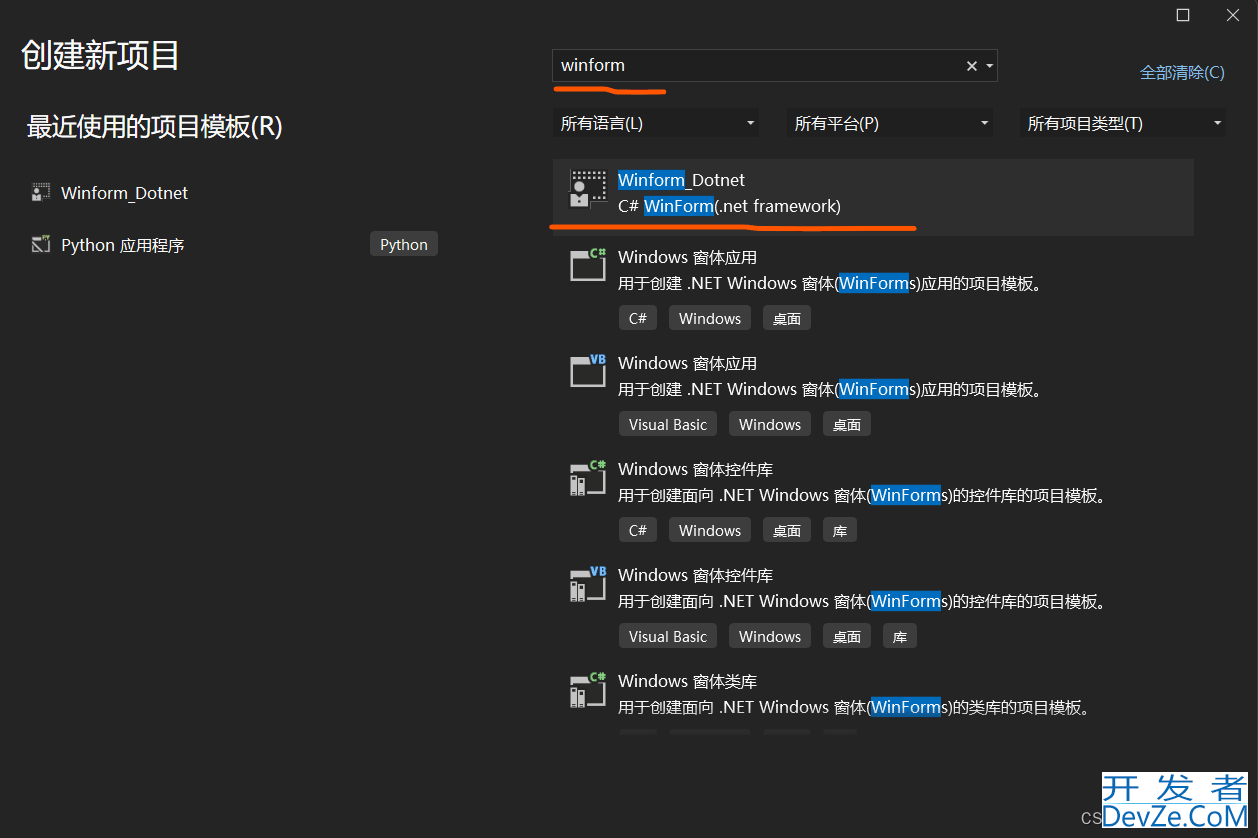
Task: Click C# Windows 窗体控件库 template icon
Action: tap(588, 478)
